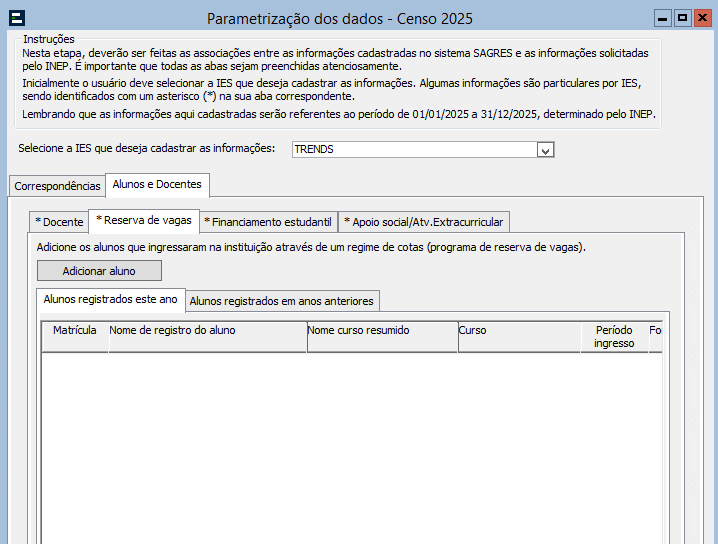Select the Alunos e Docentes tab
Image resolution: width=718 pixels, height=544 pixels.
click(157, 185)
